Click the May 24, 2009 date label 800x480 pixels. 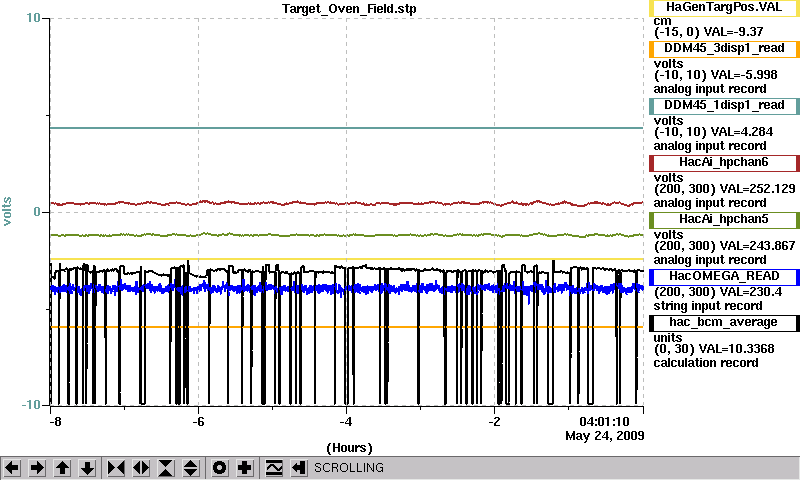605,436
